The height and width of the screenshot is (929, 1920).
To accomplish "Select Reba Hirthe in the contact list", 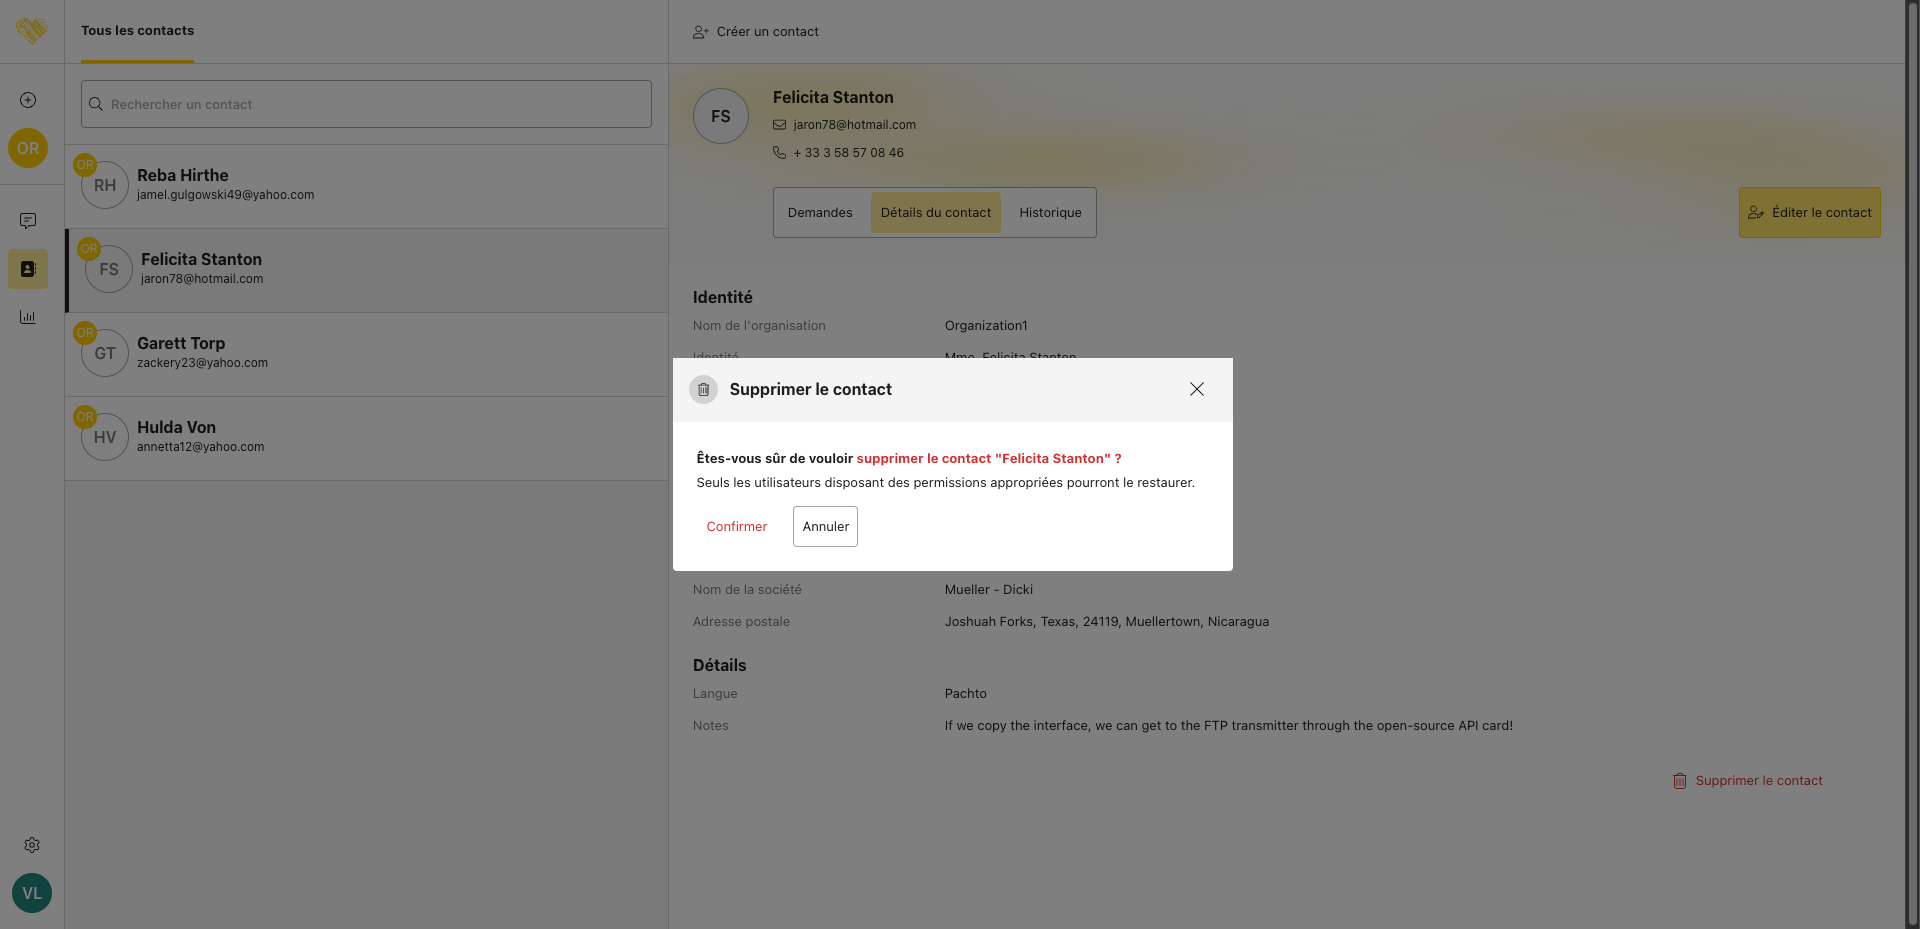I will coord(366,186).
